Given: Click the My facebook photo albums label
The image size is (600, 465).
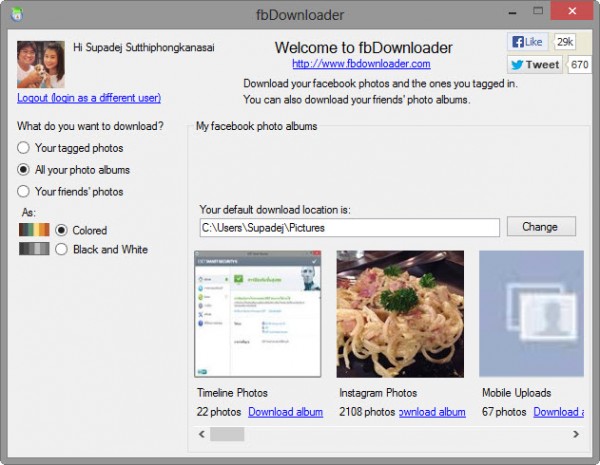Looking at the screenshot, I should coord(256,126).
